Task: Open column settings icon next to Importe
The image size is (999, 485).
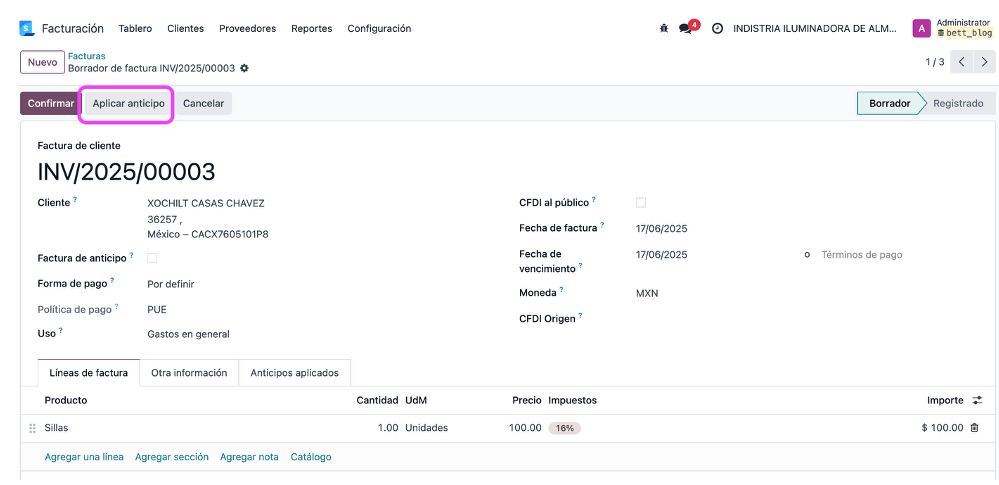Action: 977,400
